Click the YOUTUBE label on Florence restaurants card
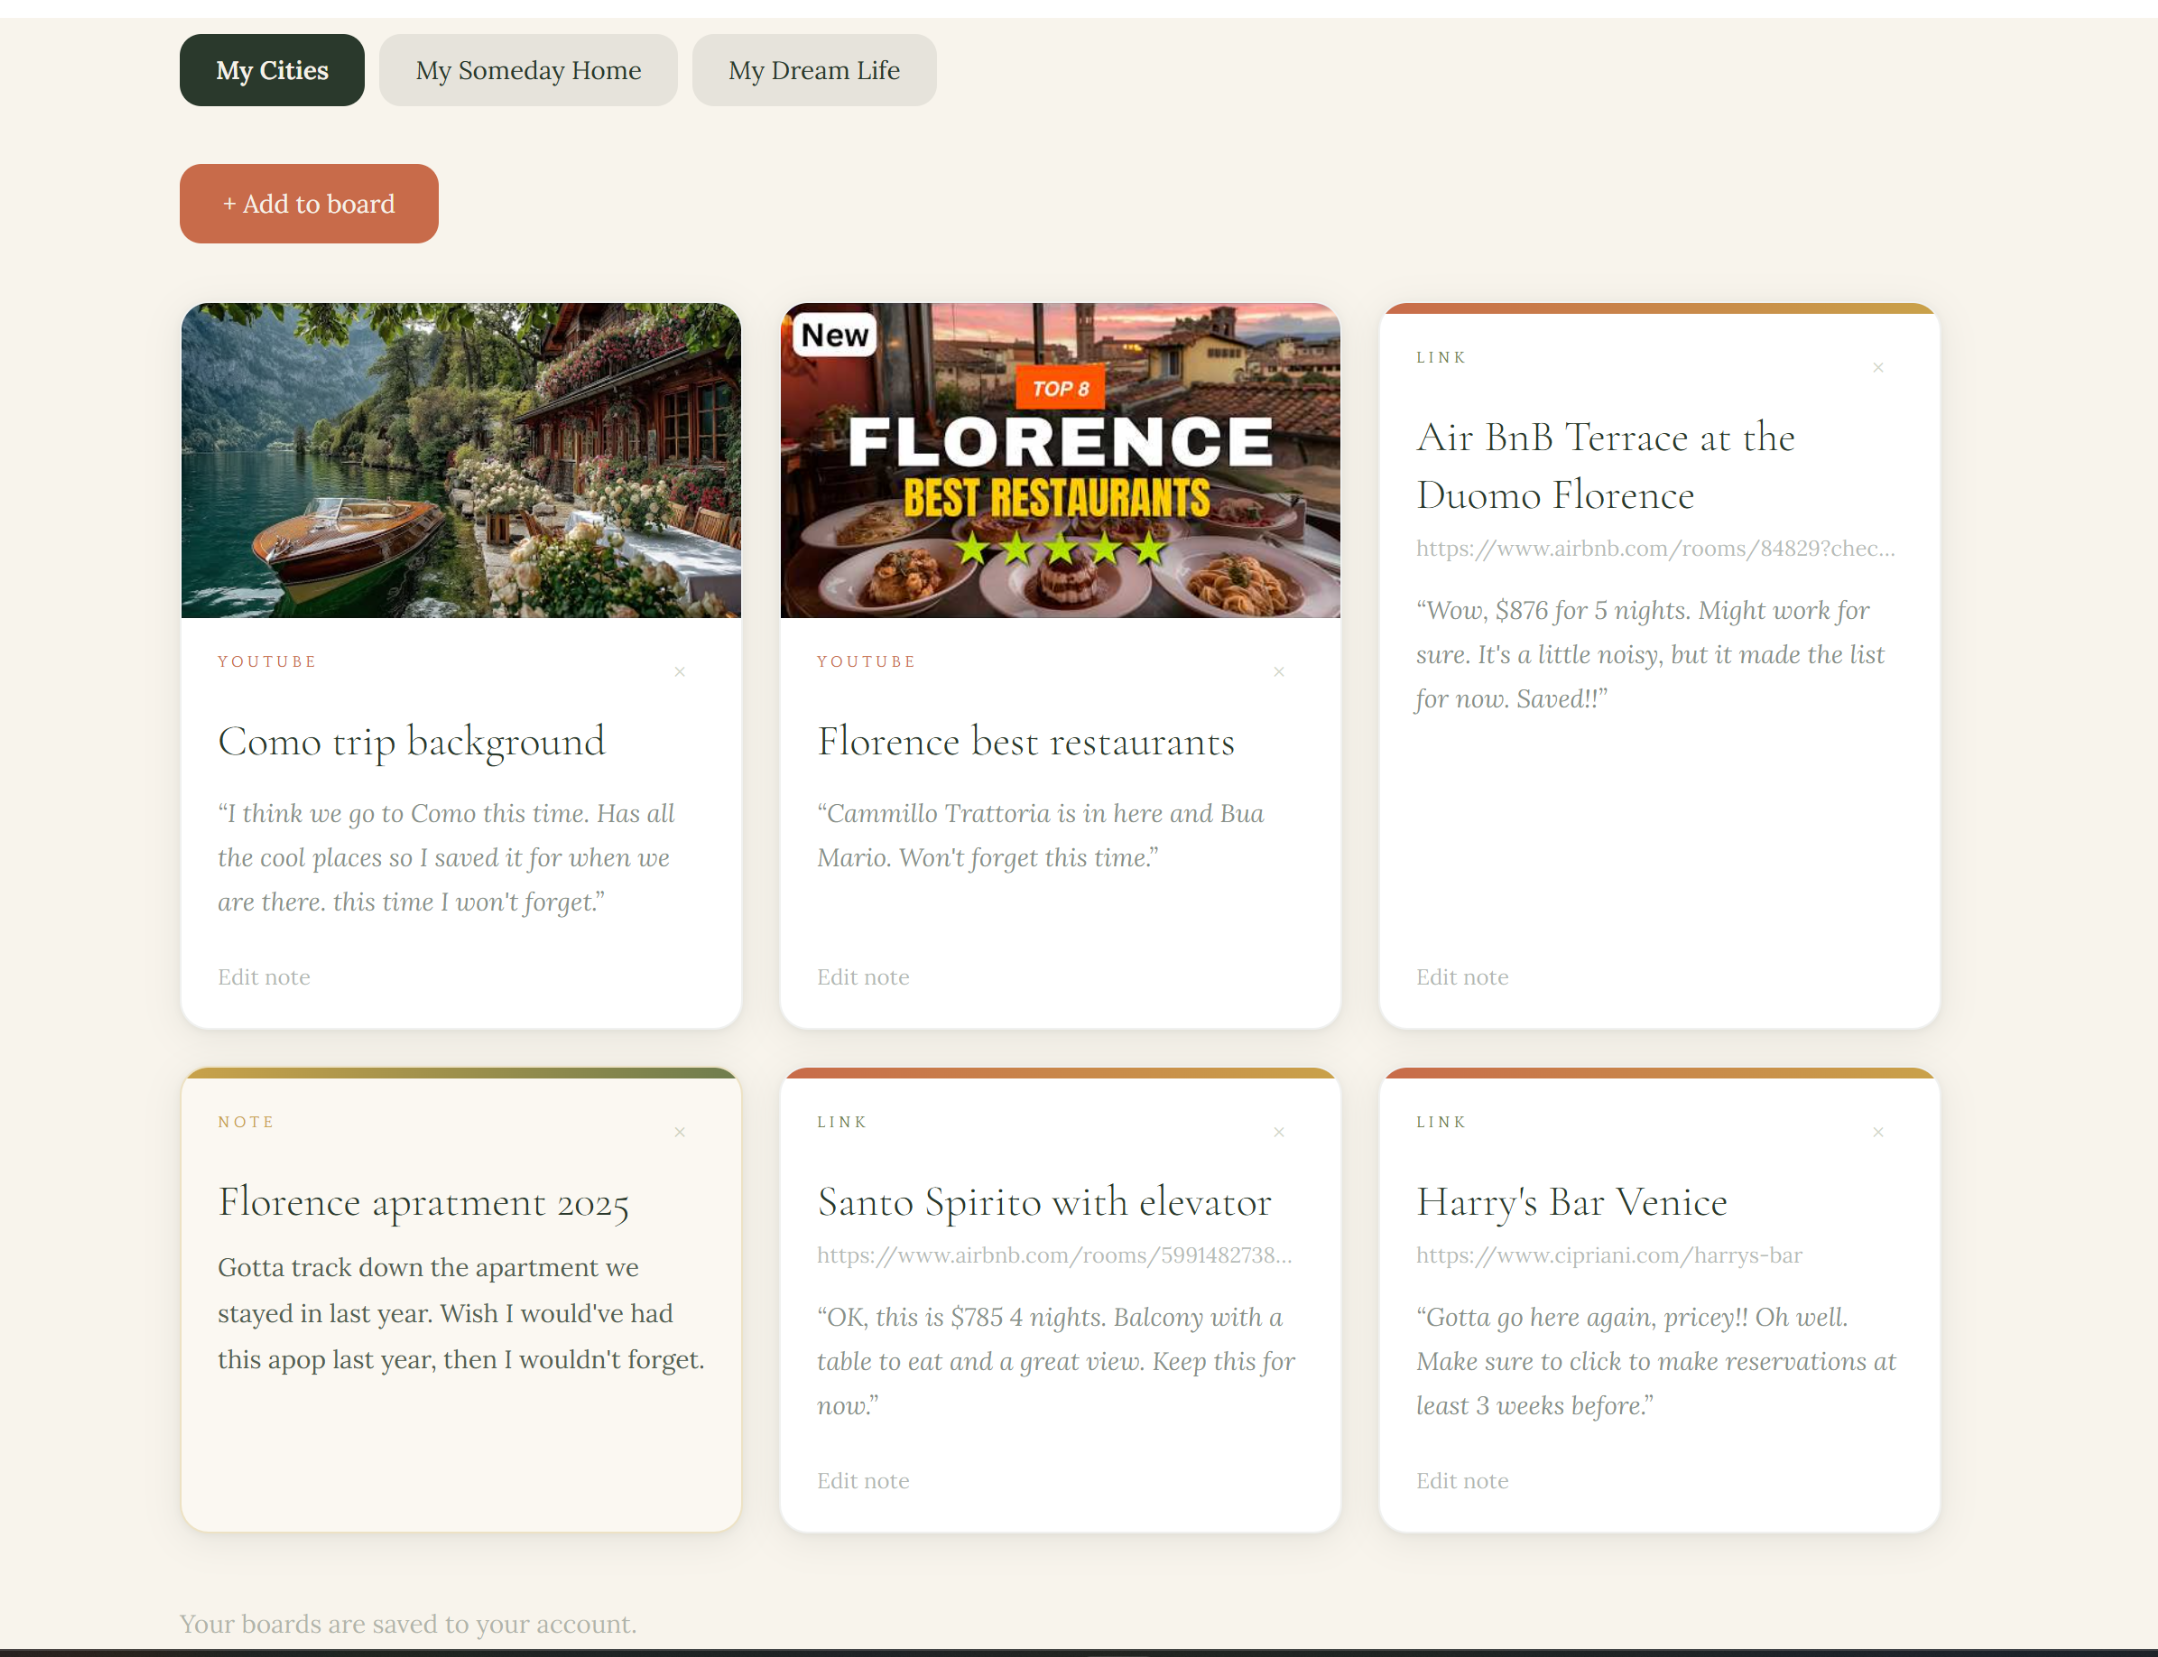 (866, 662)
